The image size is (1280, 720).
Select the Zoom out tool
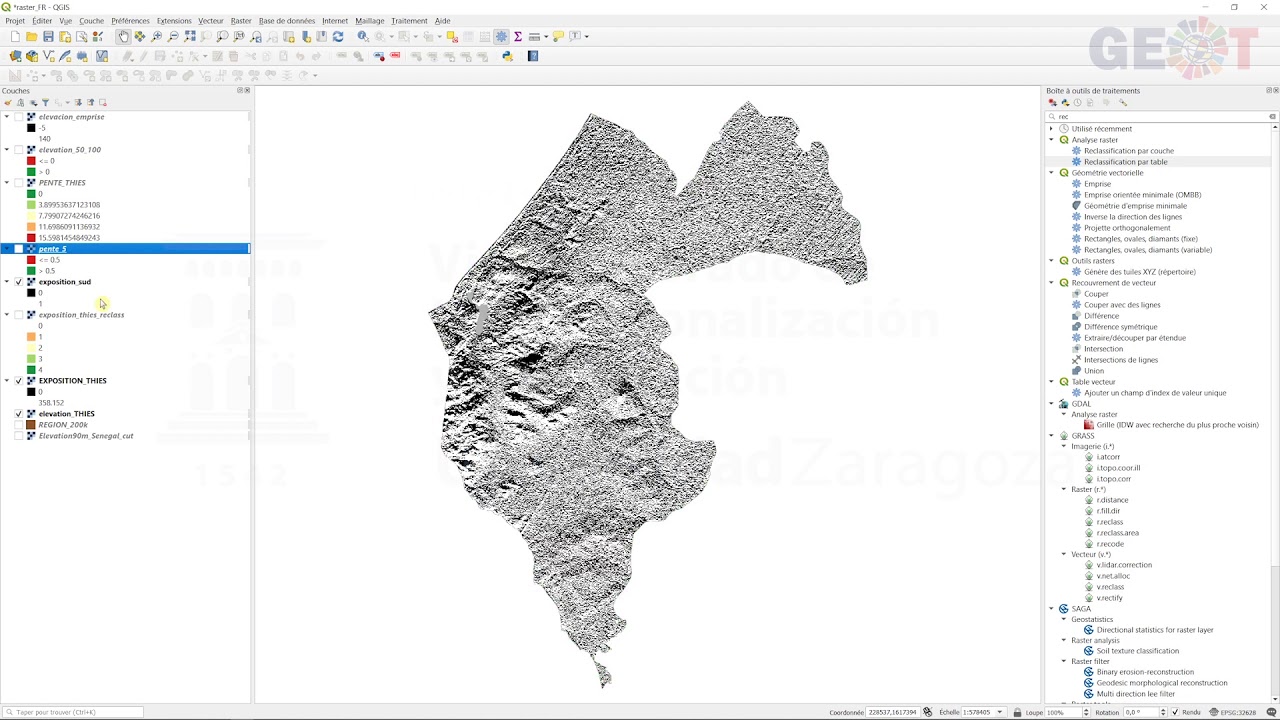pyautogui.click(x=173, y=36)
